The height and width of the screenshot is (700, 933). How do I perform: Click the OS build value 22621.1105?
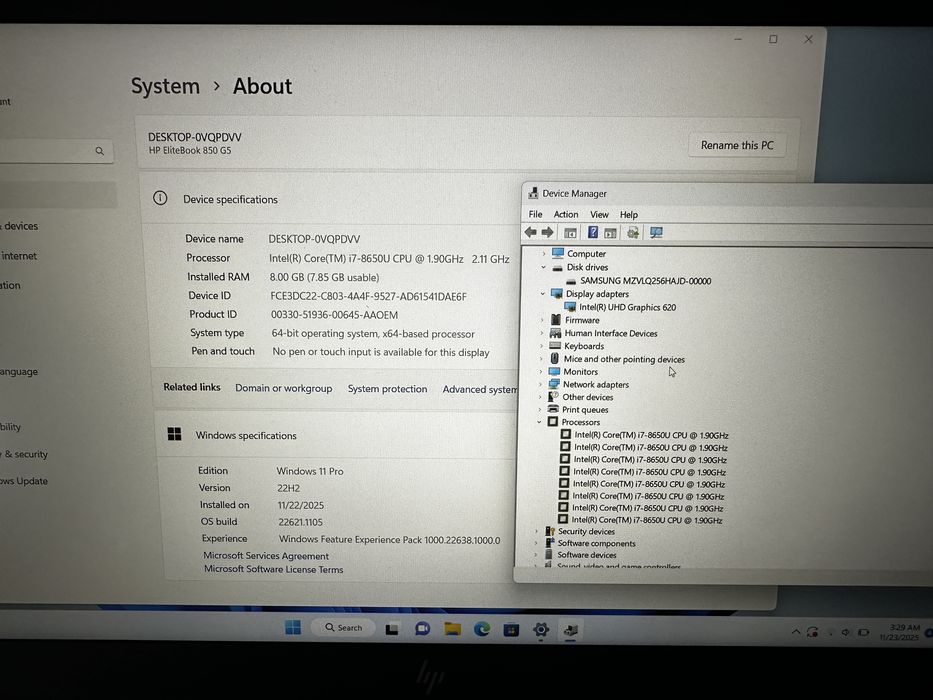point(300,522)
